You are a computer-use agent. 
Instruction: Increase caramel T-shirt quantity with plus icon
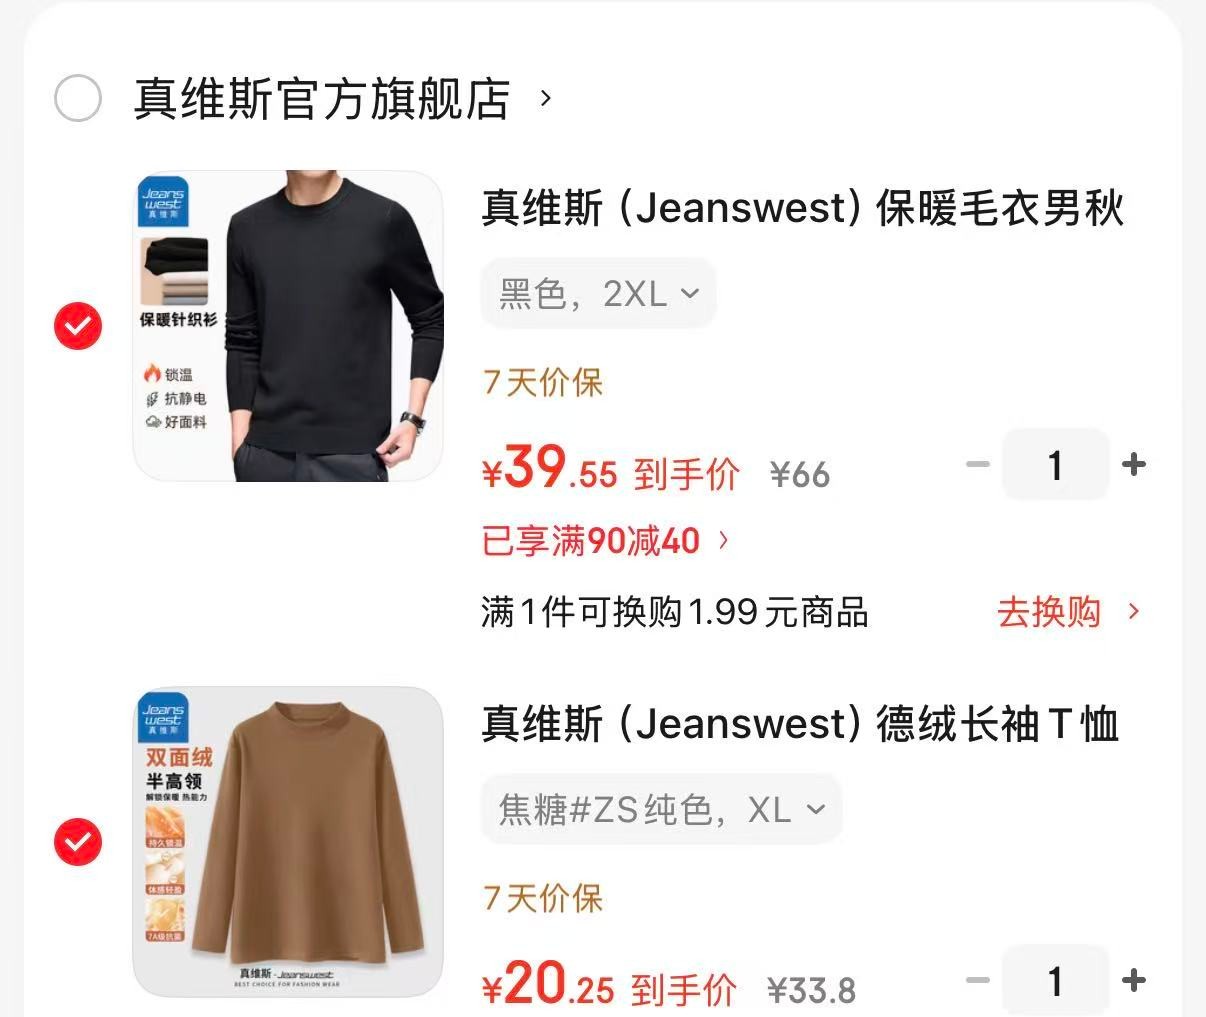[1134, 980]
